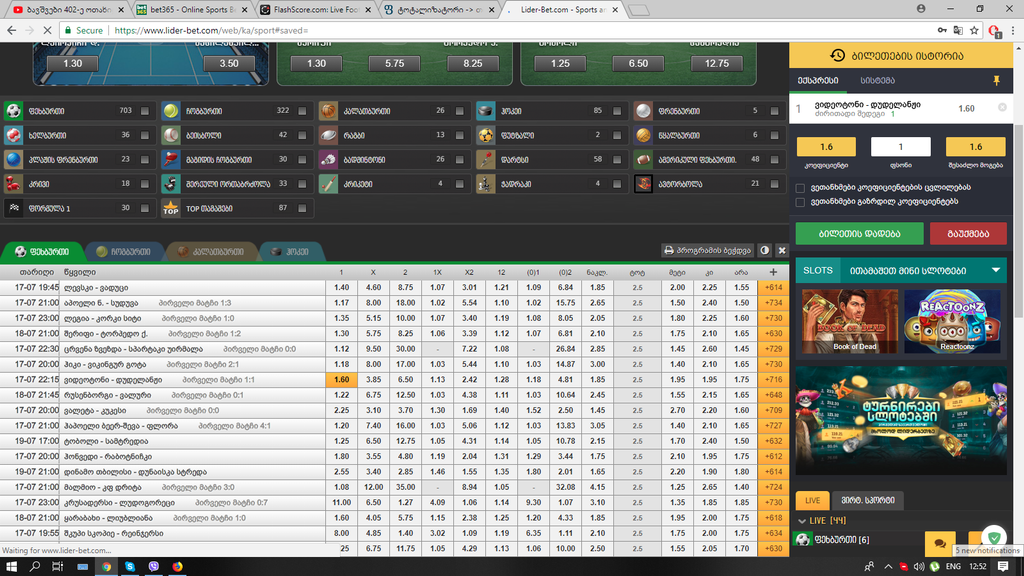Tick the football checkbox with 703 events
Viewport: 1024px width, 576px height.
145,111
